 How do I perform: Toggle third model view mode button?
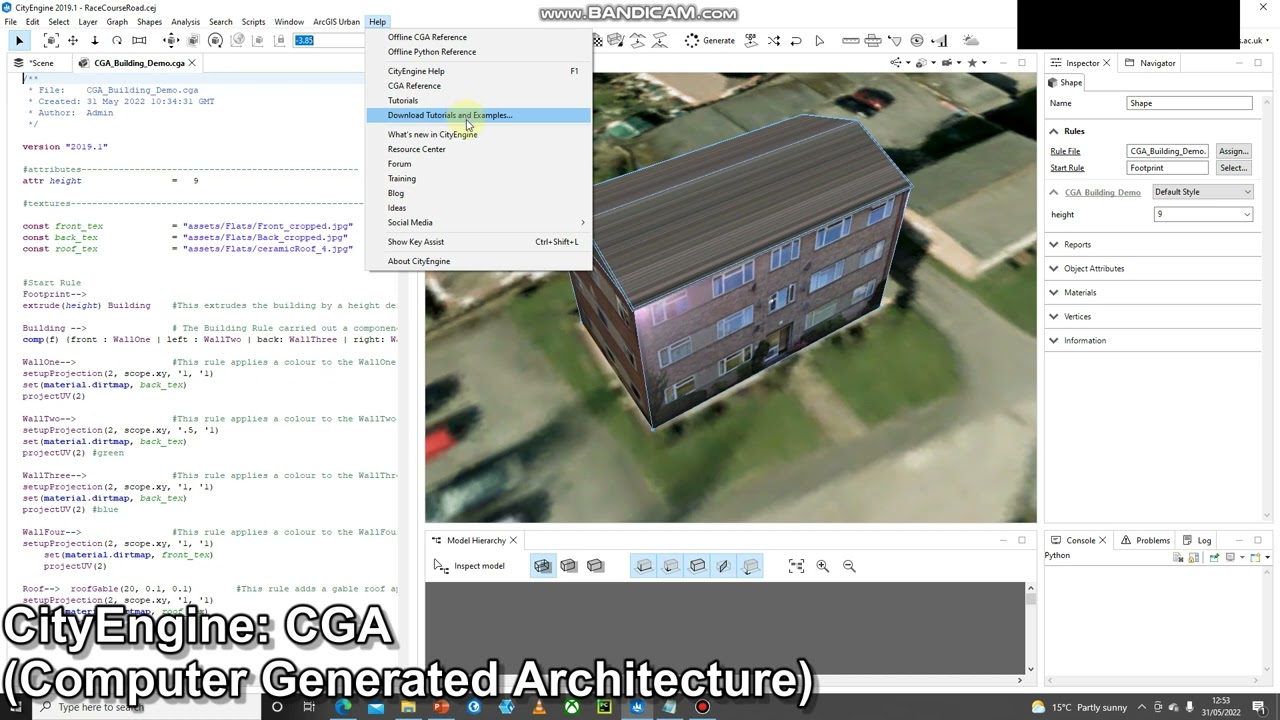point(595,566)
